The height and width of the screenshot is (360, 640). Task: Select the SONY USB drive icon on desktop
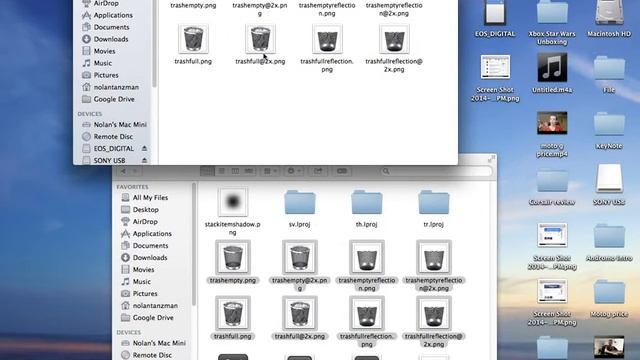coord(609,179)
